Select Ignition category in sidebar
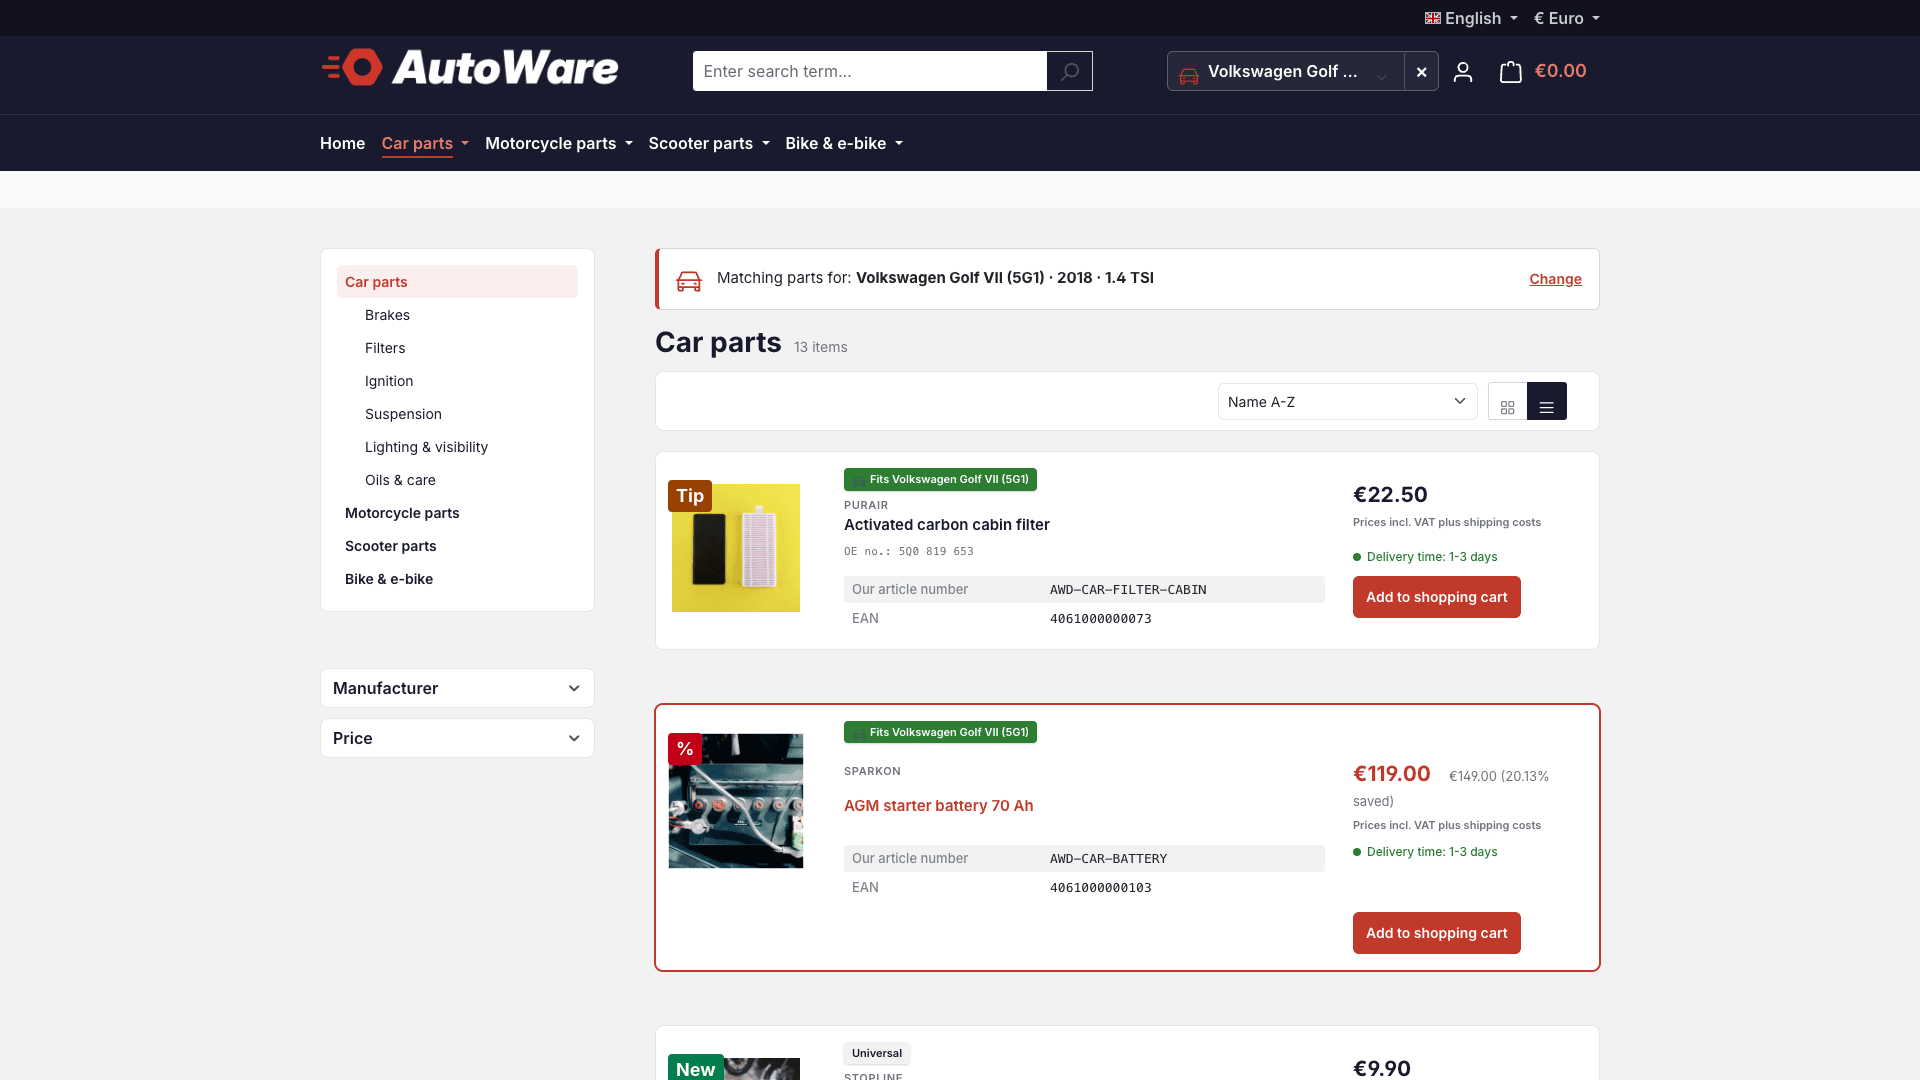Viewport: 1920px width, 1080px height. [x=389, y=381]
